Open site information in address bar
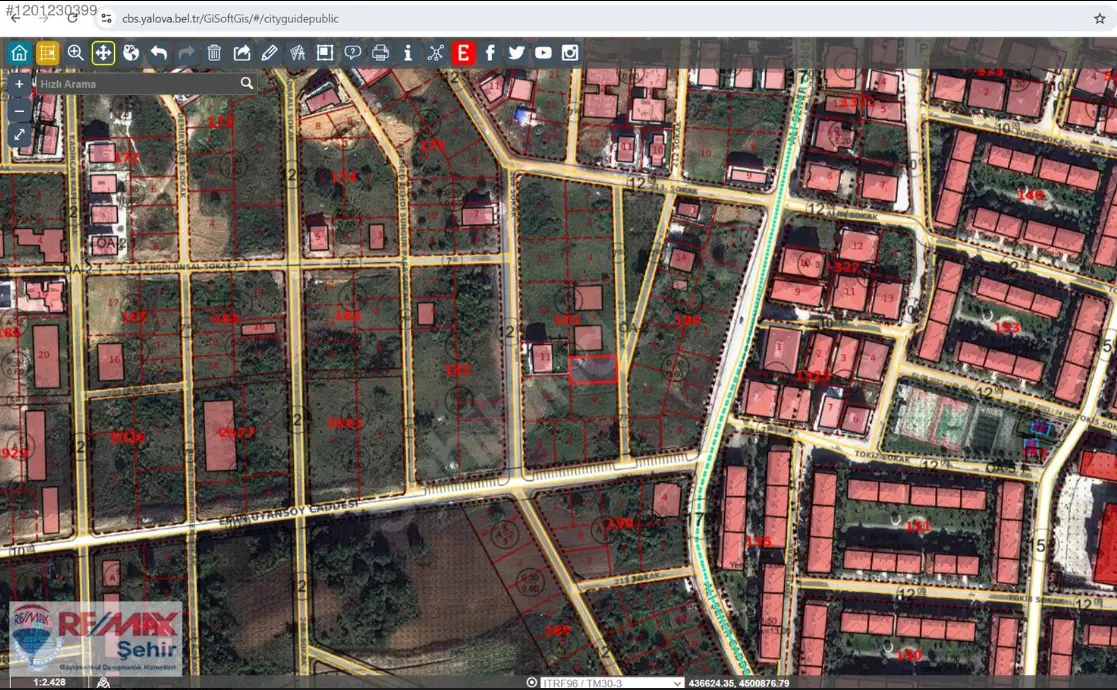The image size is (1117, 690). (x=106, y=19)
